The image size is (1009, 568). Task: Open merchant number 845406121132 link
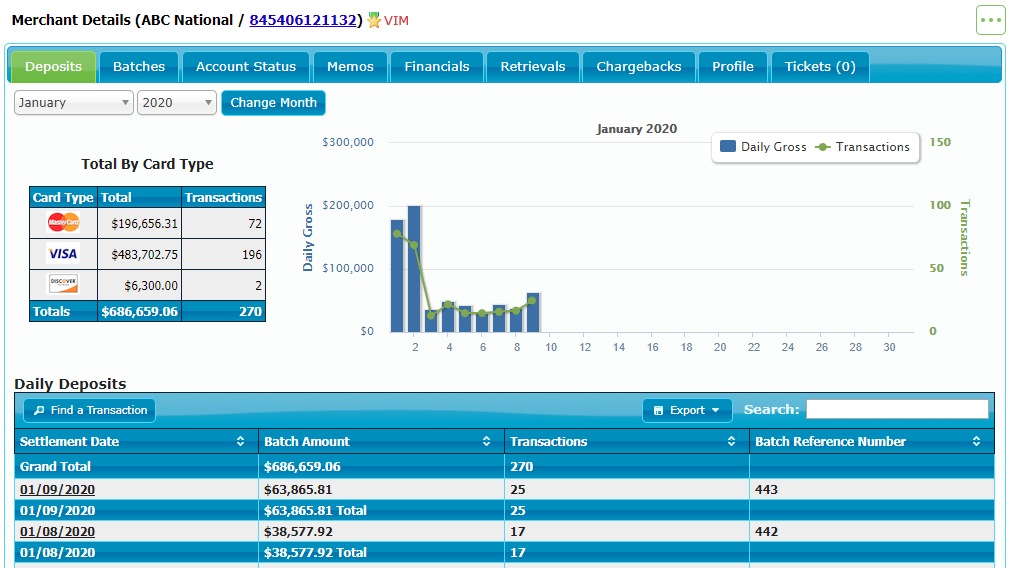click(x=303, y=20)
